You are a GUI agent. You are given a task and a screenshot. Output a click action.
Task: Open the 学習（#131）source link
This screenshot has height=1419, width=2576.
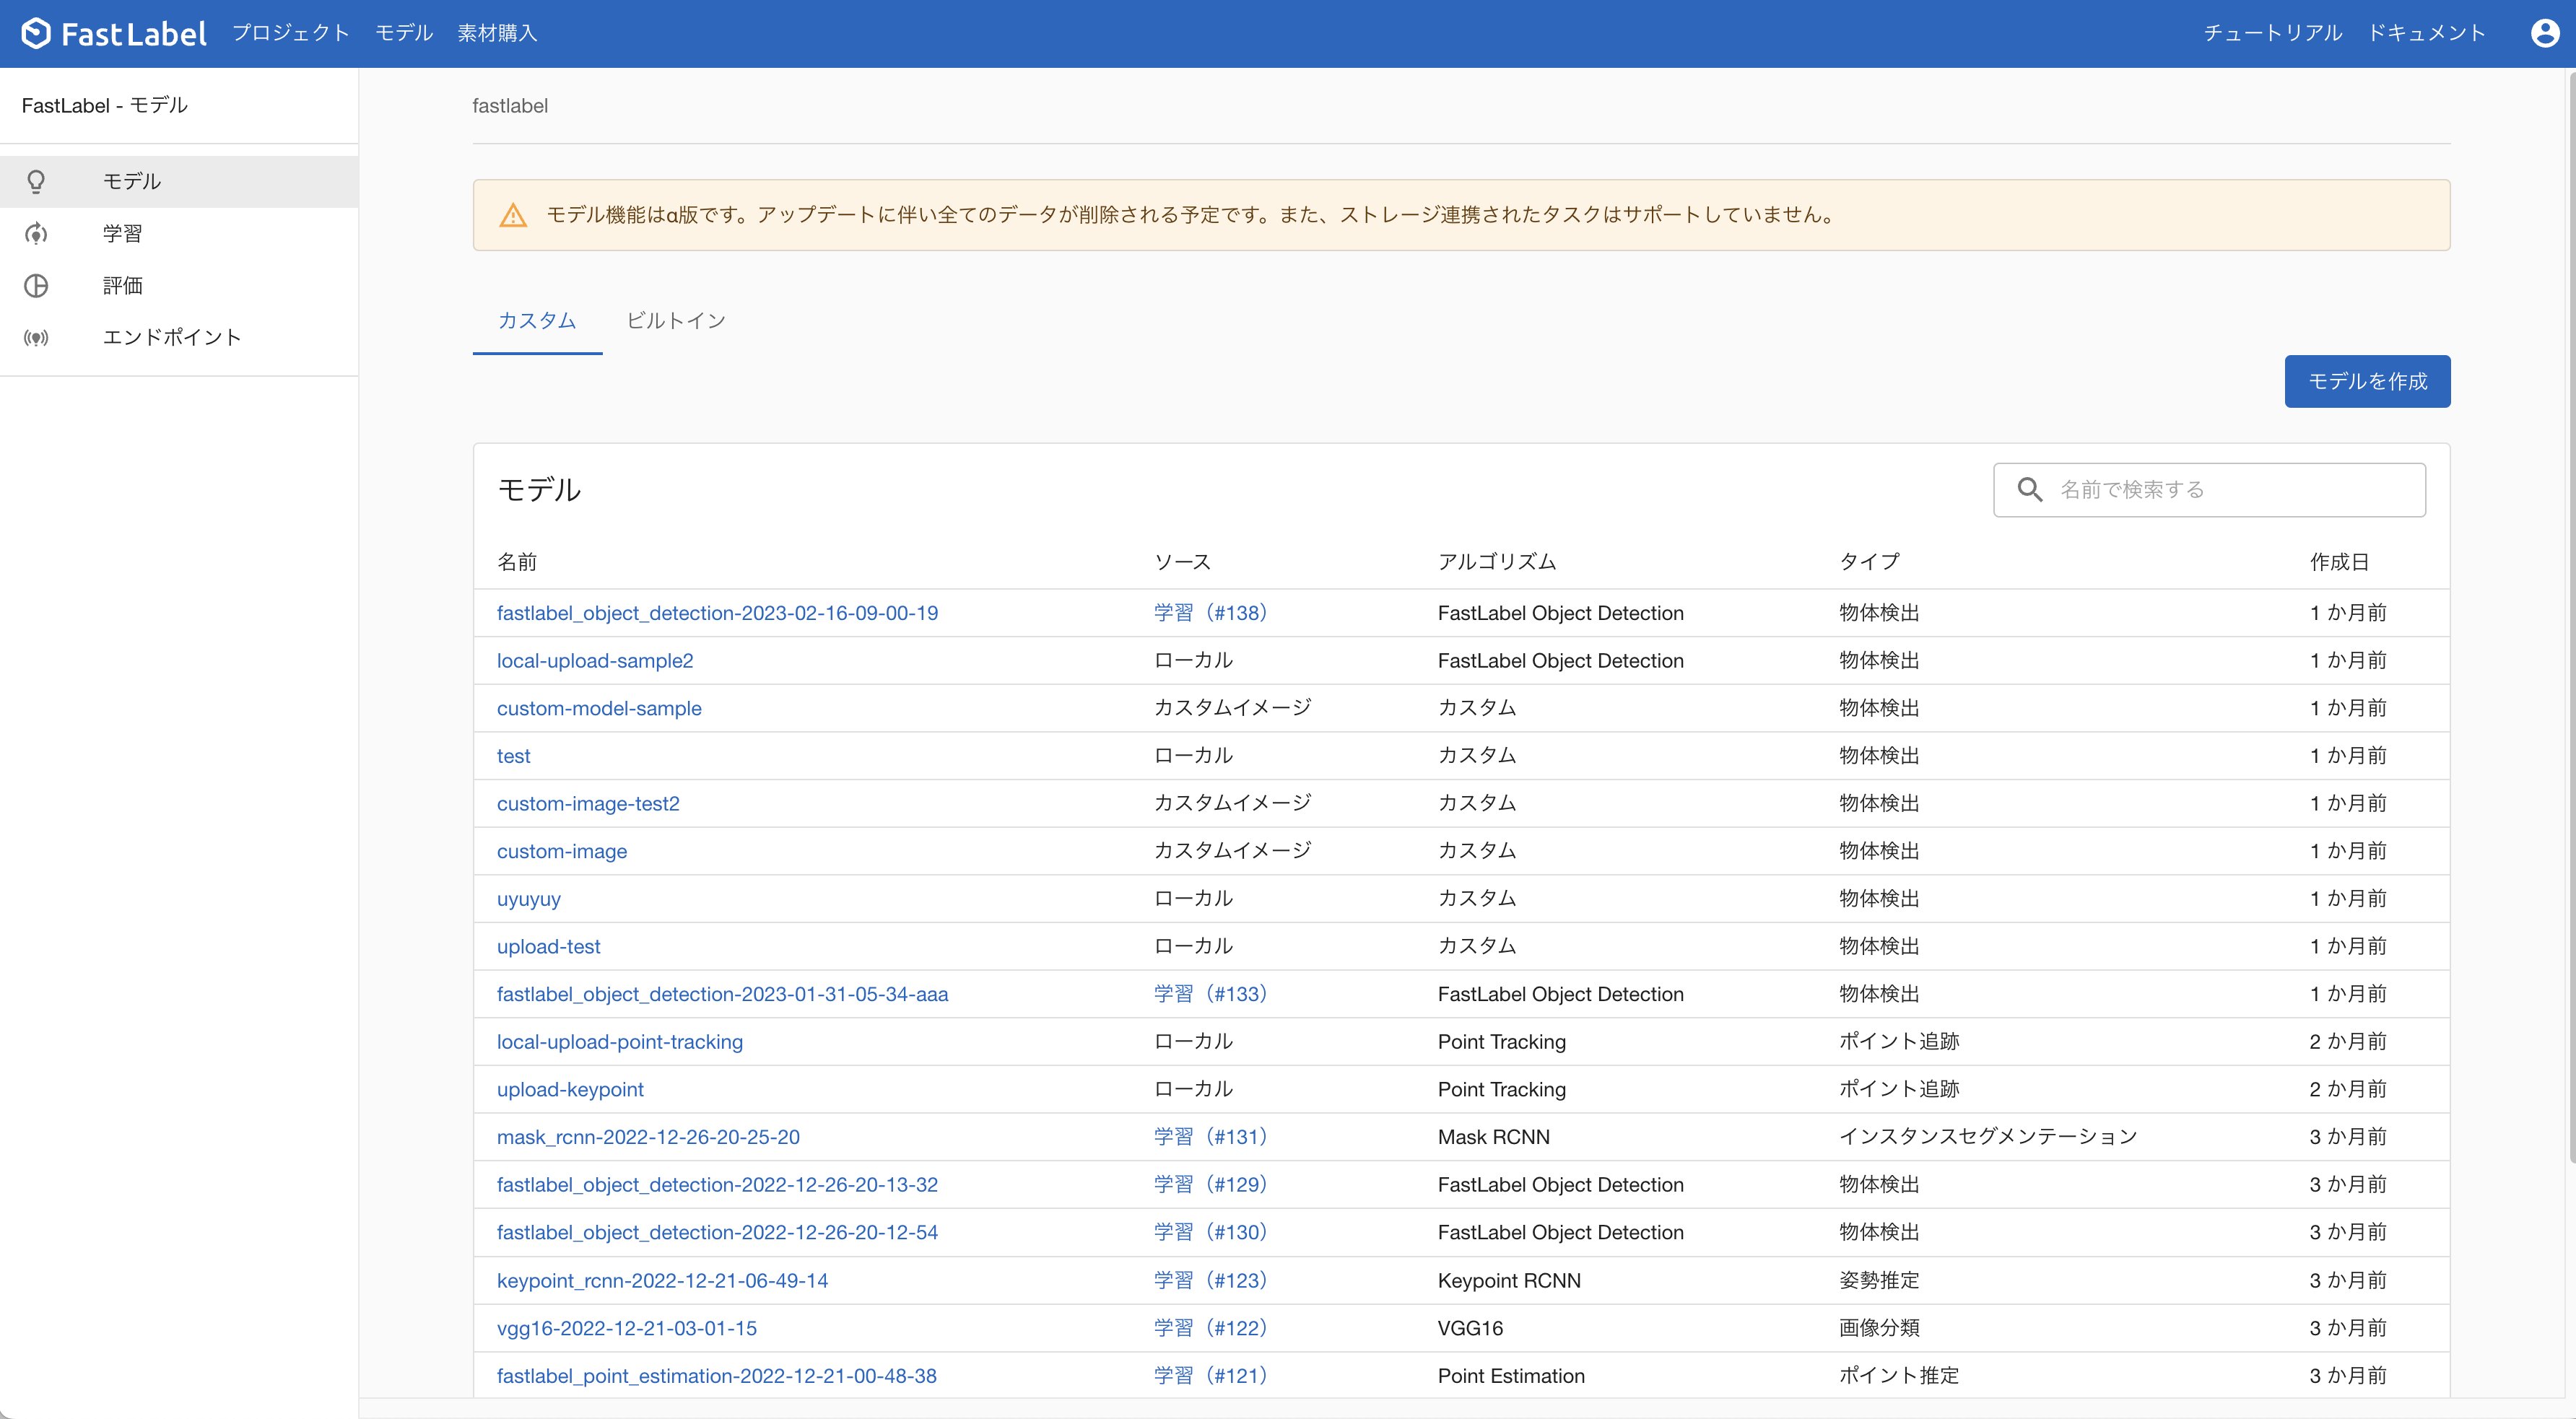click(1210, 1137)
